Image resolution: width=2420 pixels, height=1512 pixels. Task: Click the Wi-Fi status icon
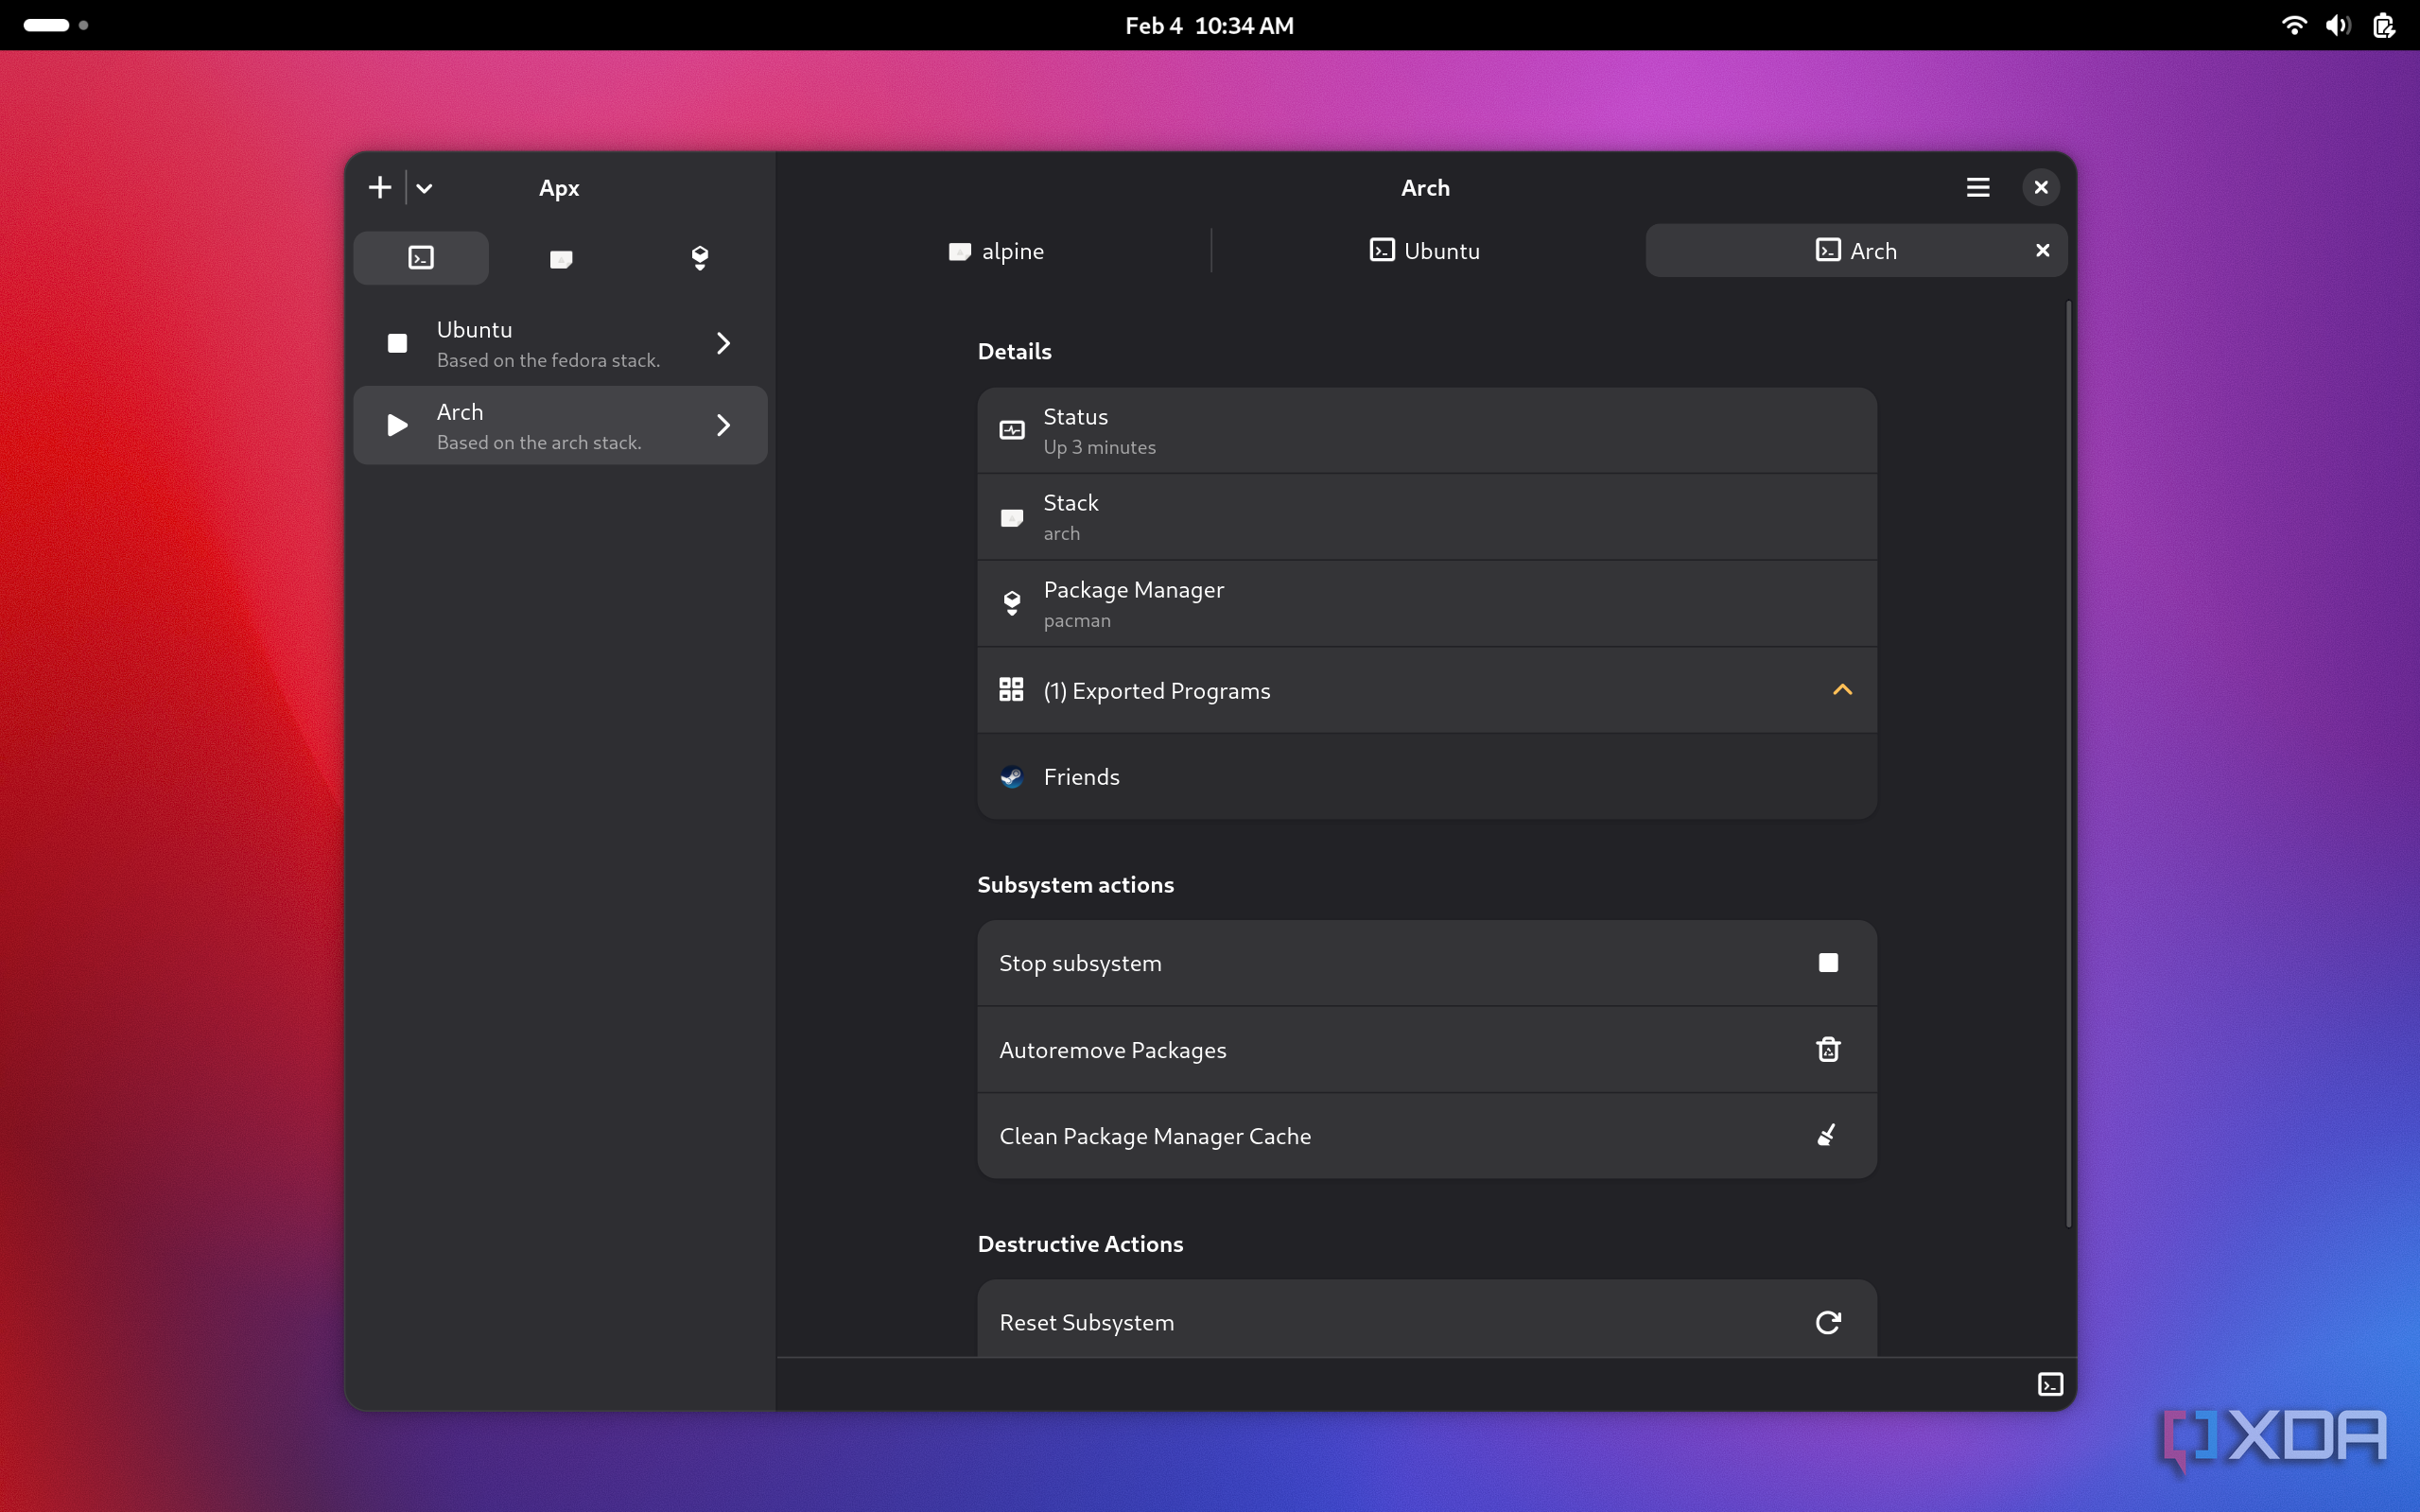coord(2294,25)
